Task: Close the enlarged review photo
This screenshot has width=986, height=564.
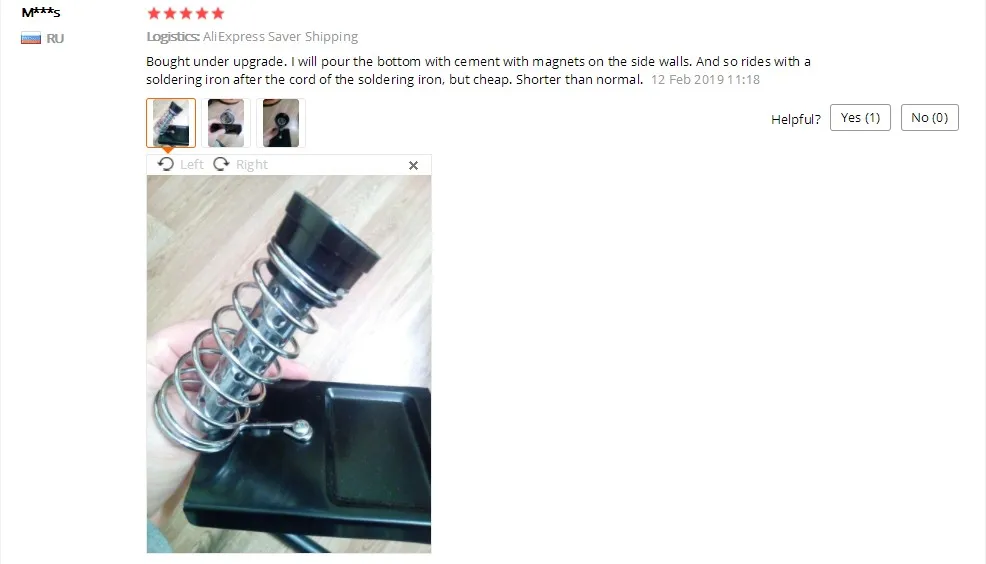Action: pyautogui.click(x=413, y=165)
